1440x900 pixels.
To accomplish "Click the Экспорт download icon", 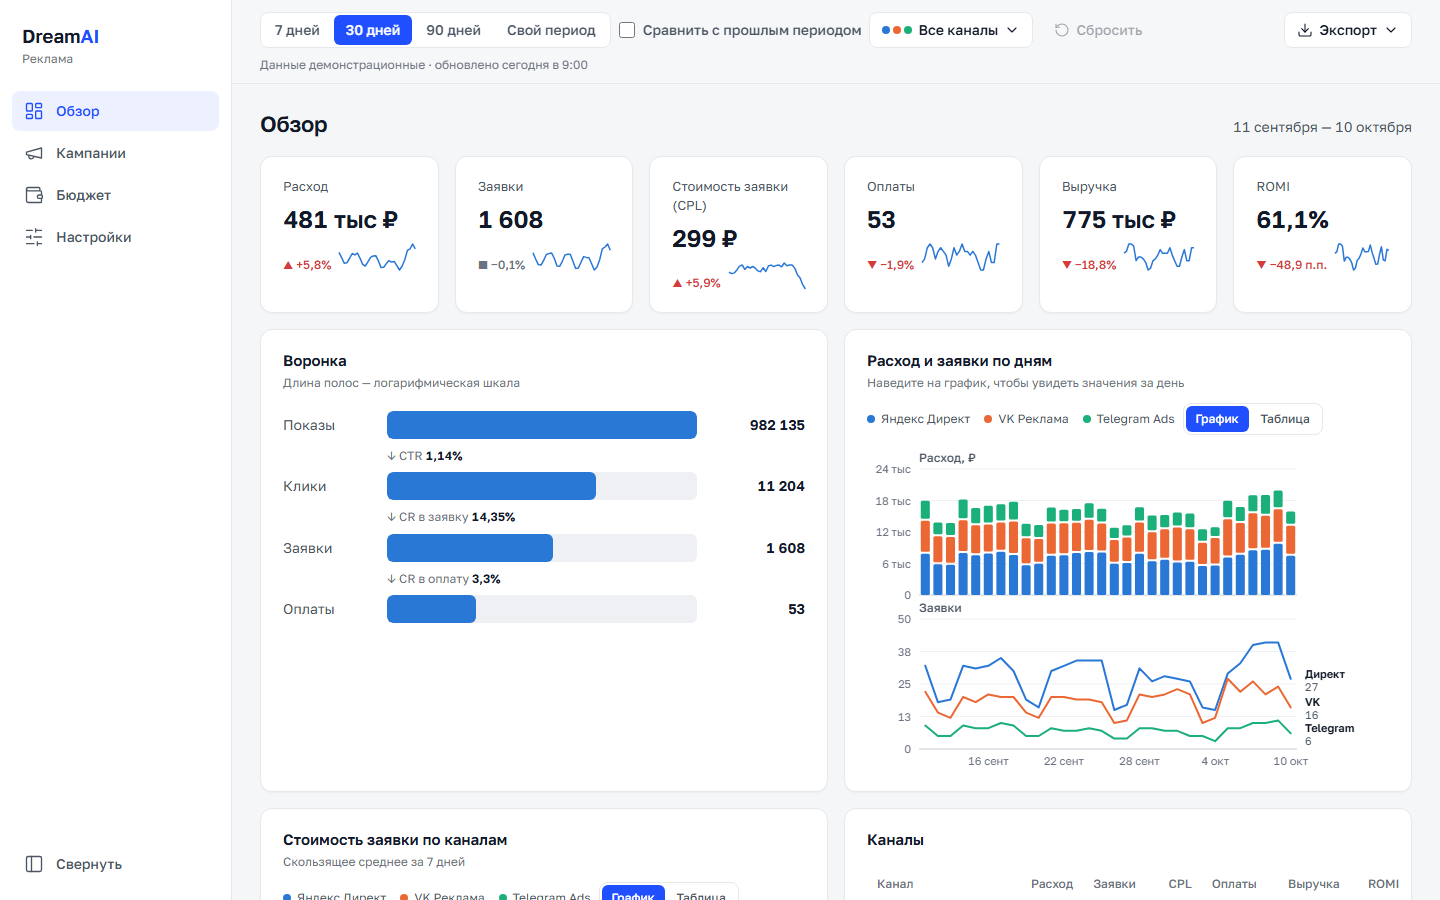I will click(x=1305, y=30).
